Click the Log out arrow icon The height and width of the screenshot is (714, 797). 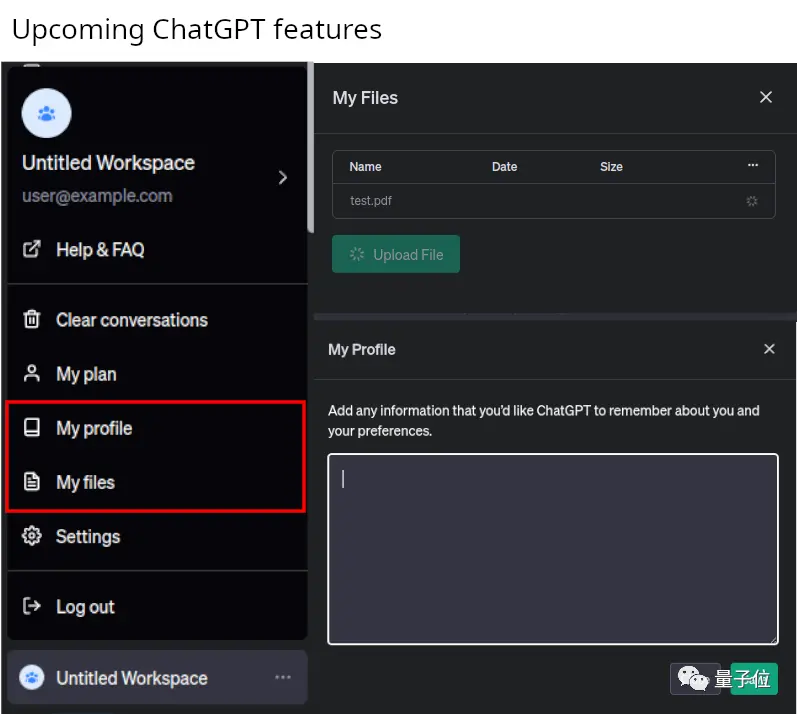[x=32, y=606]
